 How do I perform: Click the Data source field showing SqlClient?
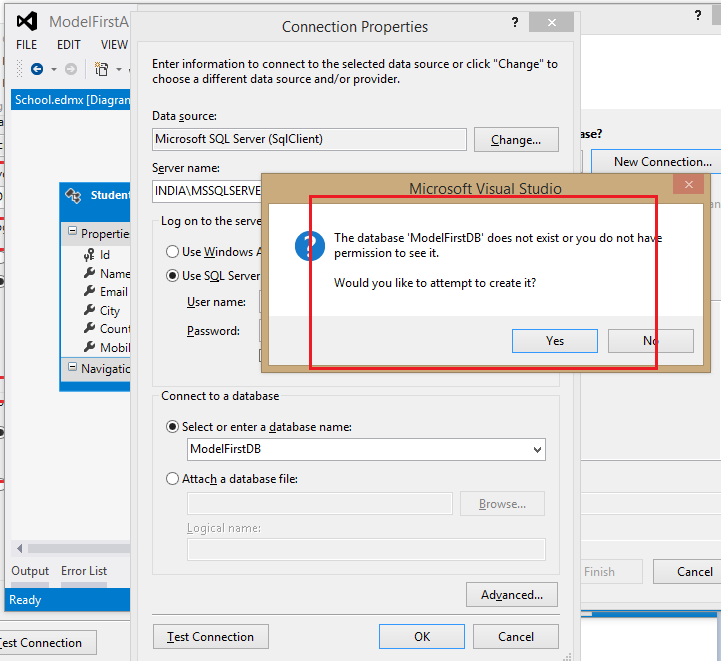point(309,139)
